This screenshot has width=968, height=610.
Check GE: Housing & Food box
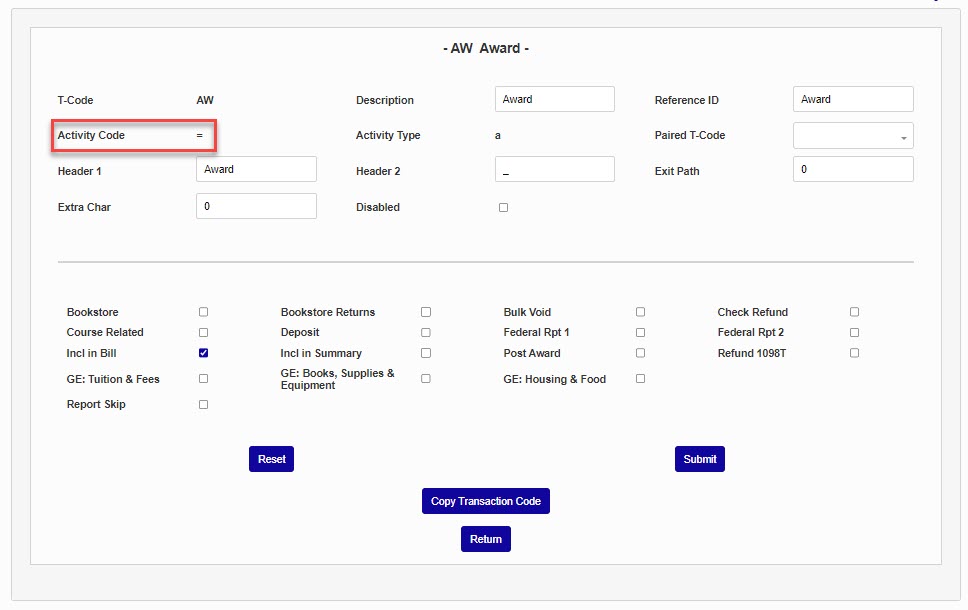[640, 379]
